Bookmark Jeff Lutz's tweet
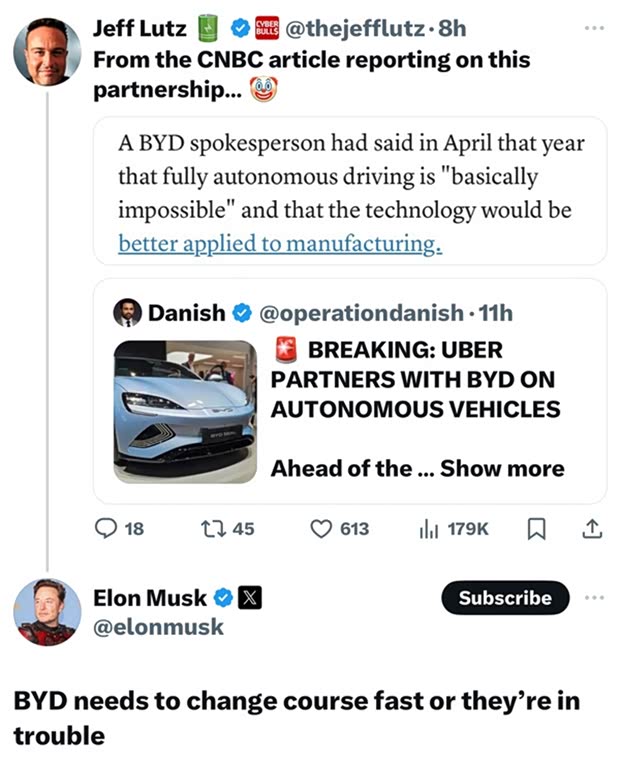 [x=534, y=528]
